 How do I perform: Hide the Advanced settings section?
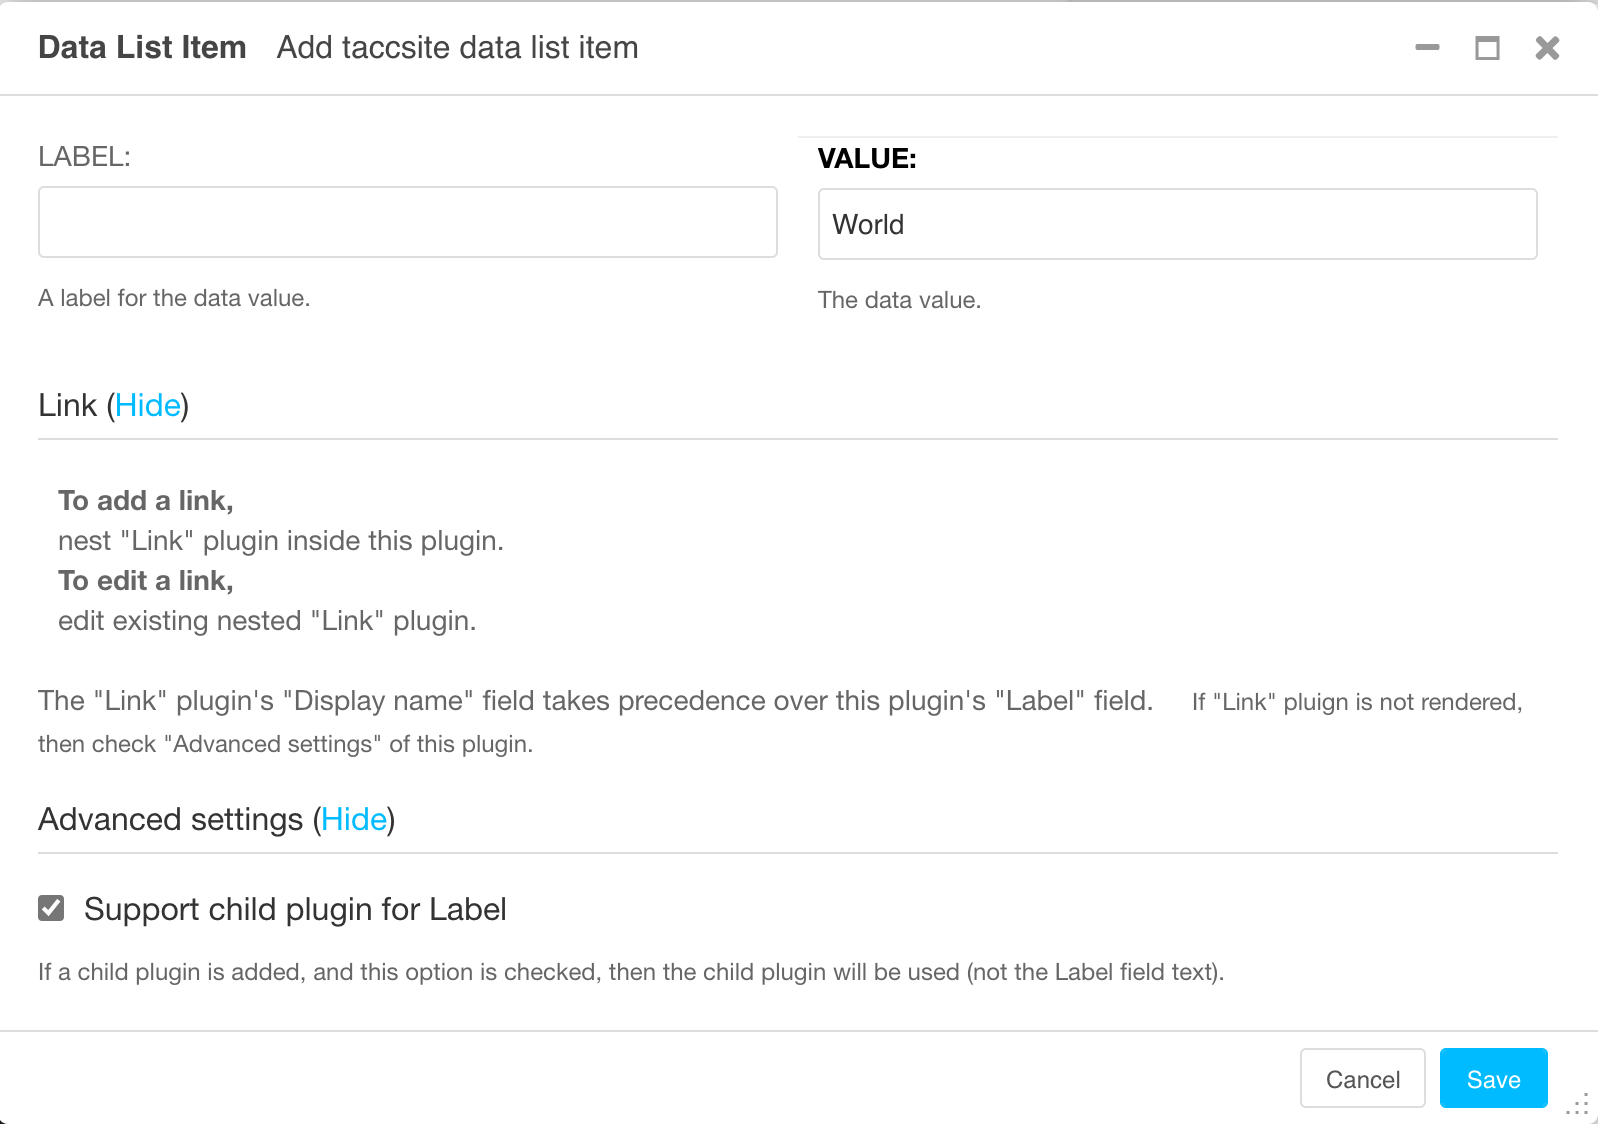tap(354, 819)
